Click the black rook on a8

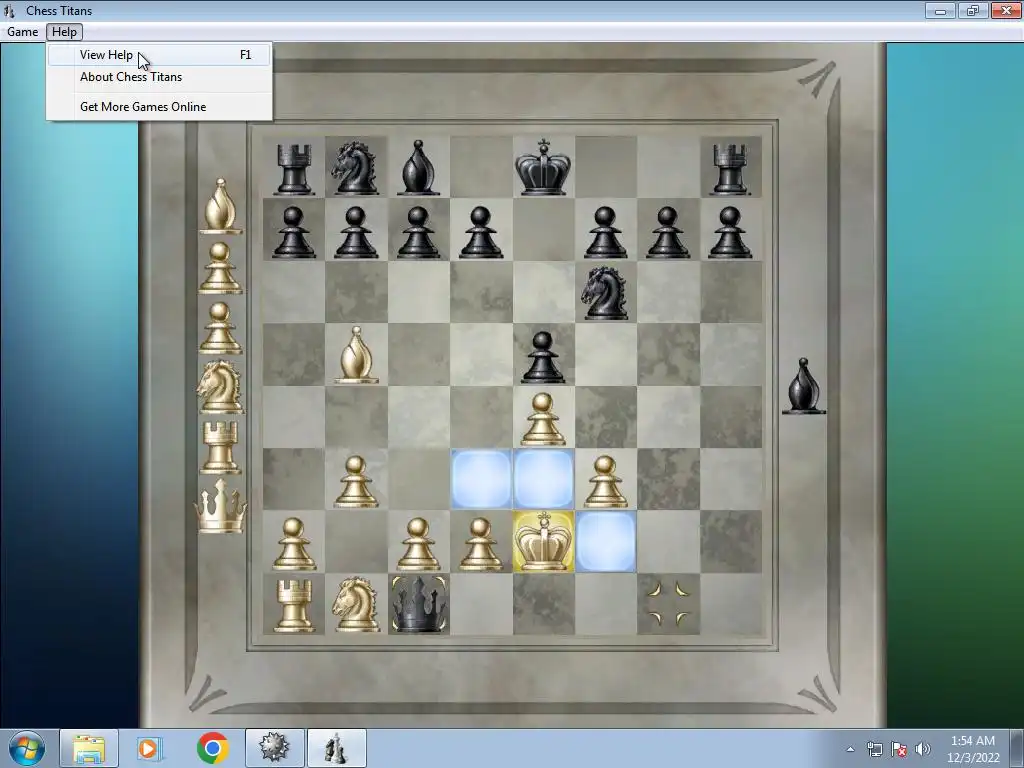(x=293, y=169)
